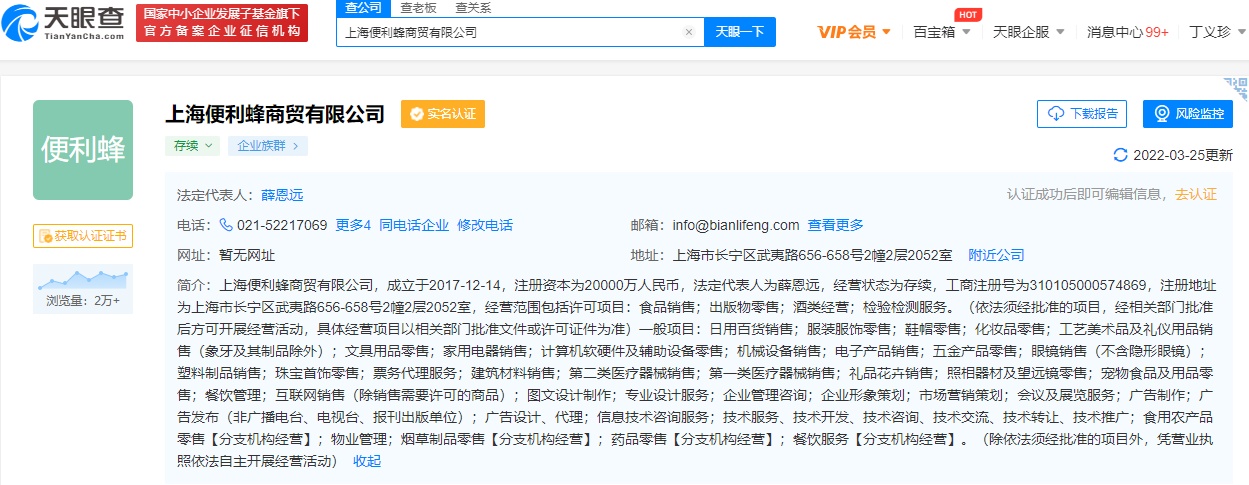Select the 查关系 tab
The width and height of the screenshot is (1249, 485).
[473, 8]
